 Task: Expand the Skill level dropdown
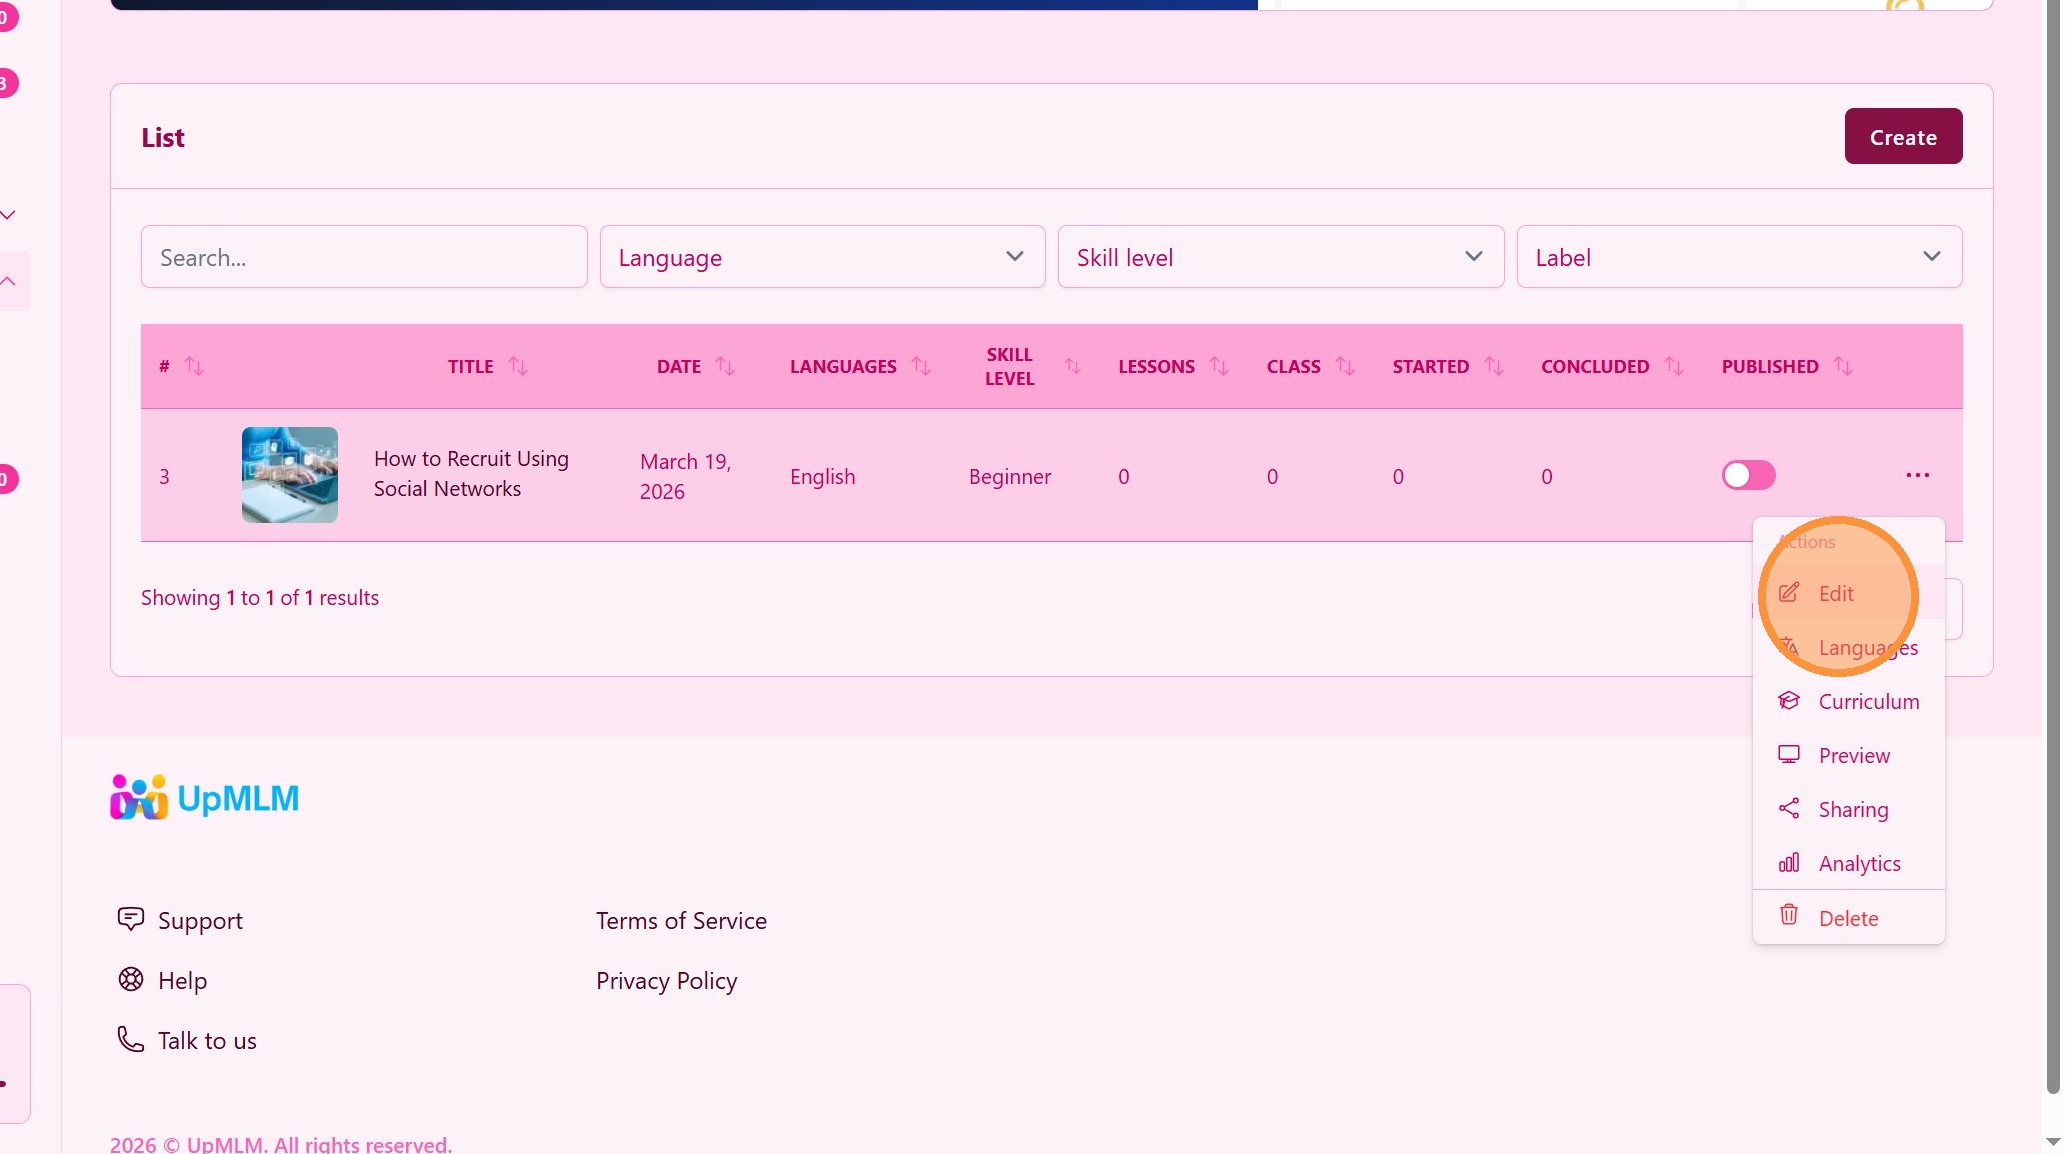(1280, 257)
